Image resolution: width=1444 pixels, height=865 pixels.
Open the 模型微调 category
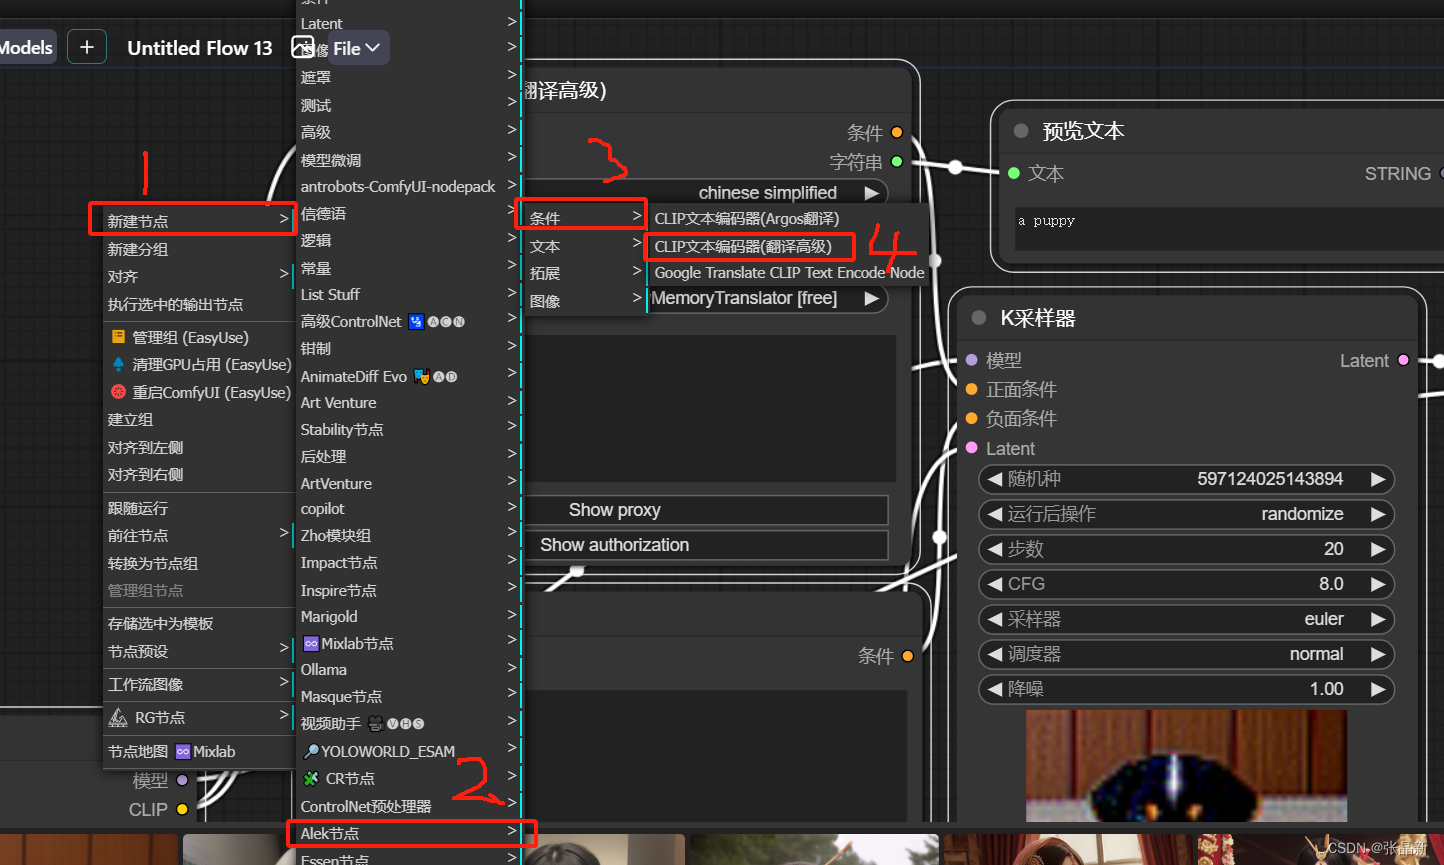(408, 160)
